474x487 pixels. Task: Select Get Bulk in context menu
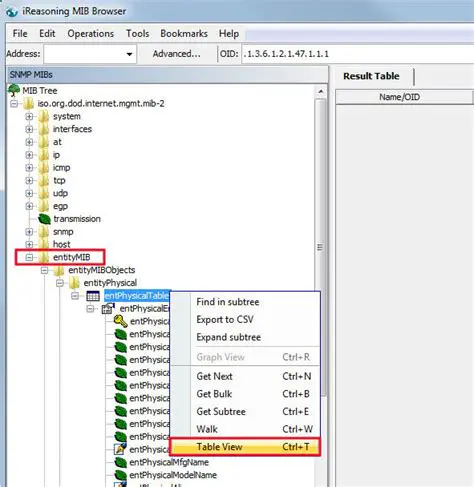(245, 394)
